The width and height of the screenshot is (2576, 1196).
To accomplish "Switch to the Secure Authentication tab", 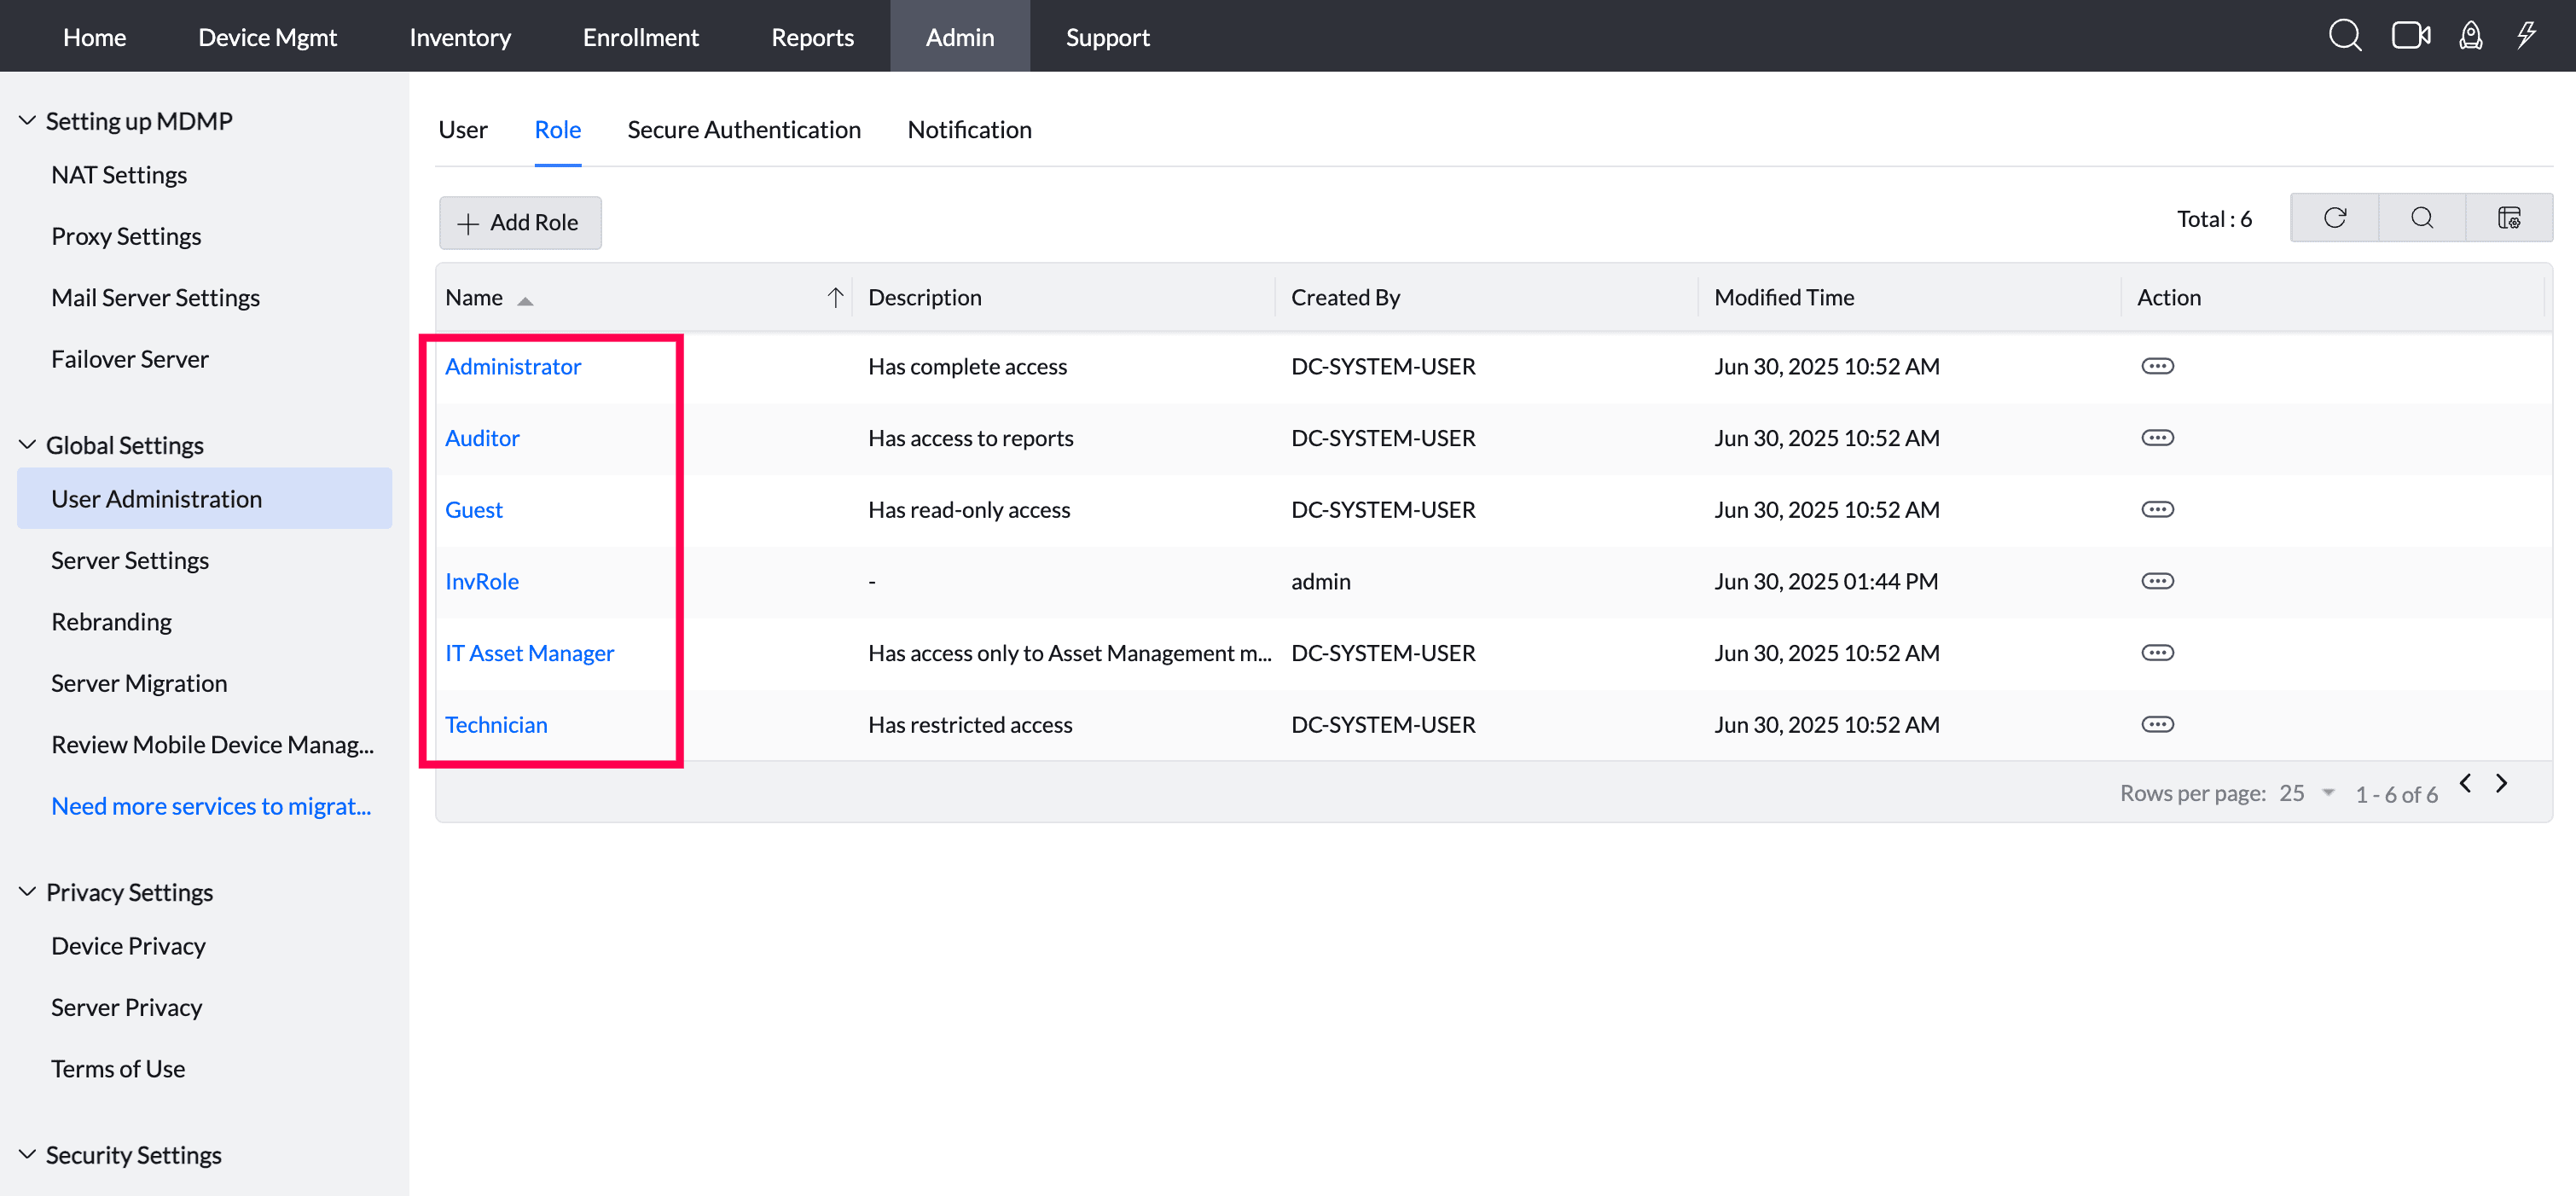I will click(743, 129).
